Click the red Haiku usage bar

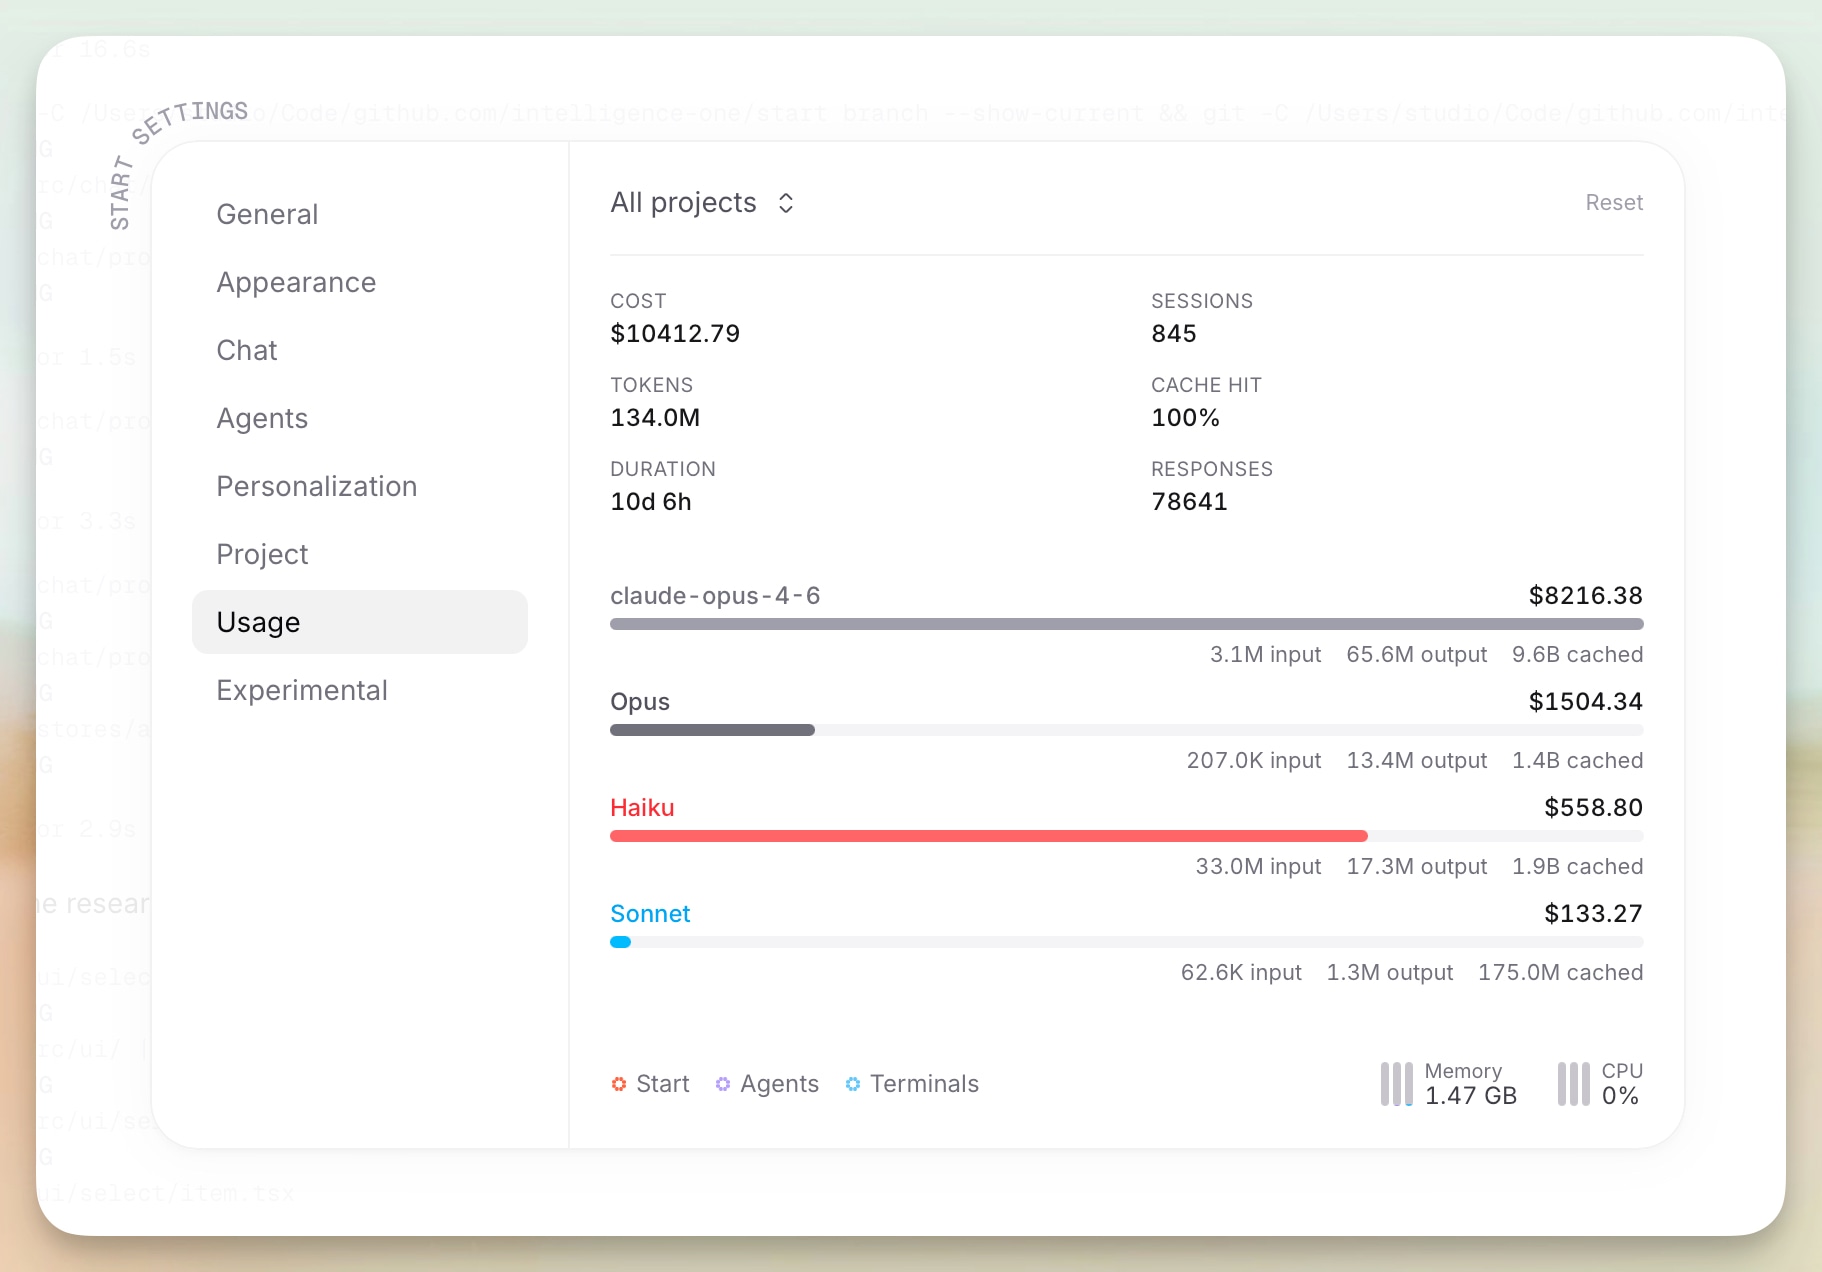tap(989, 836)
